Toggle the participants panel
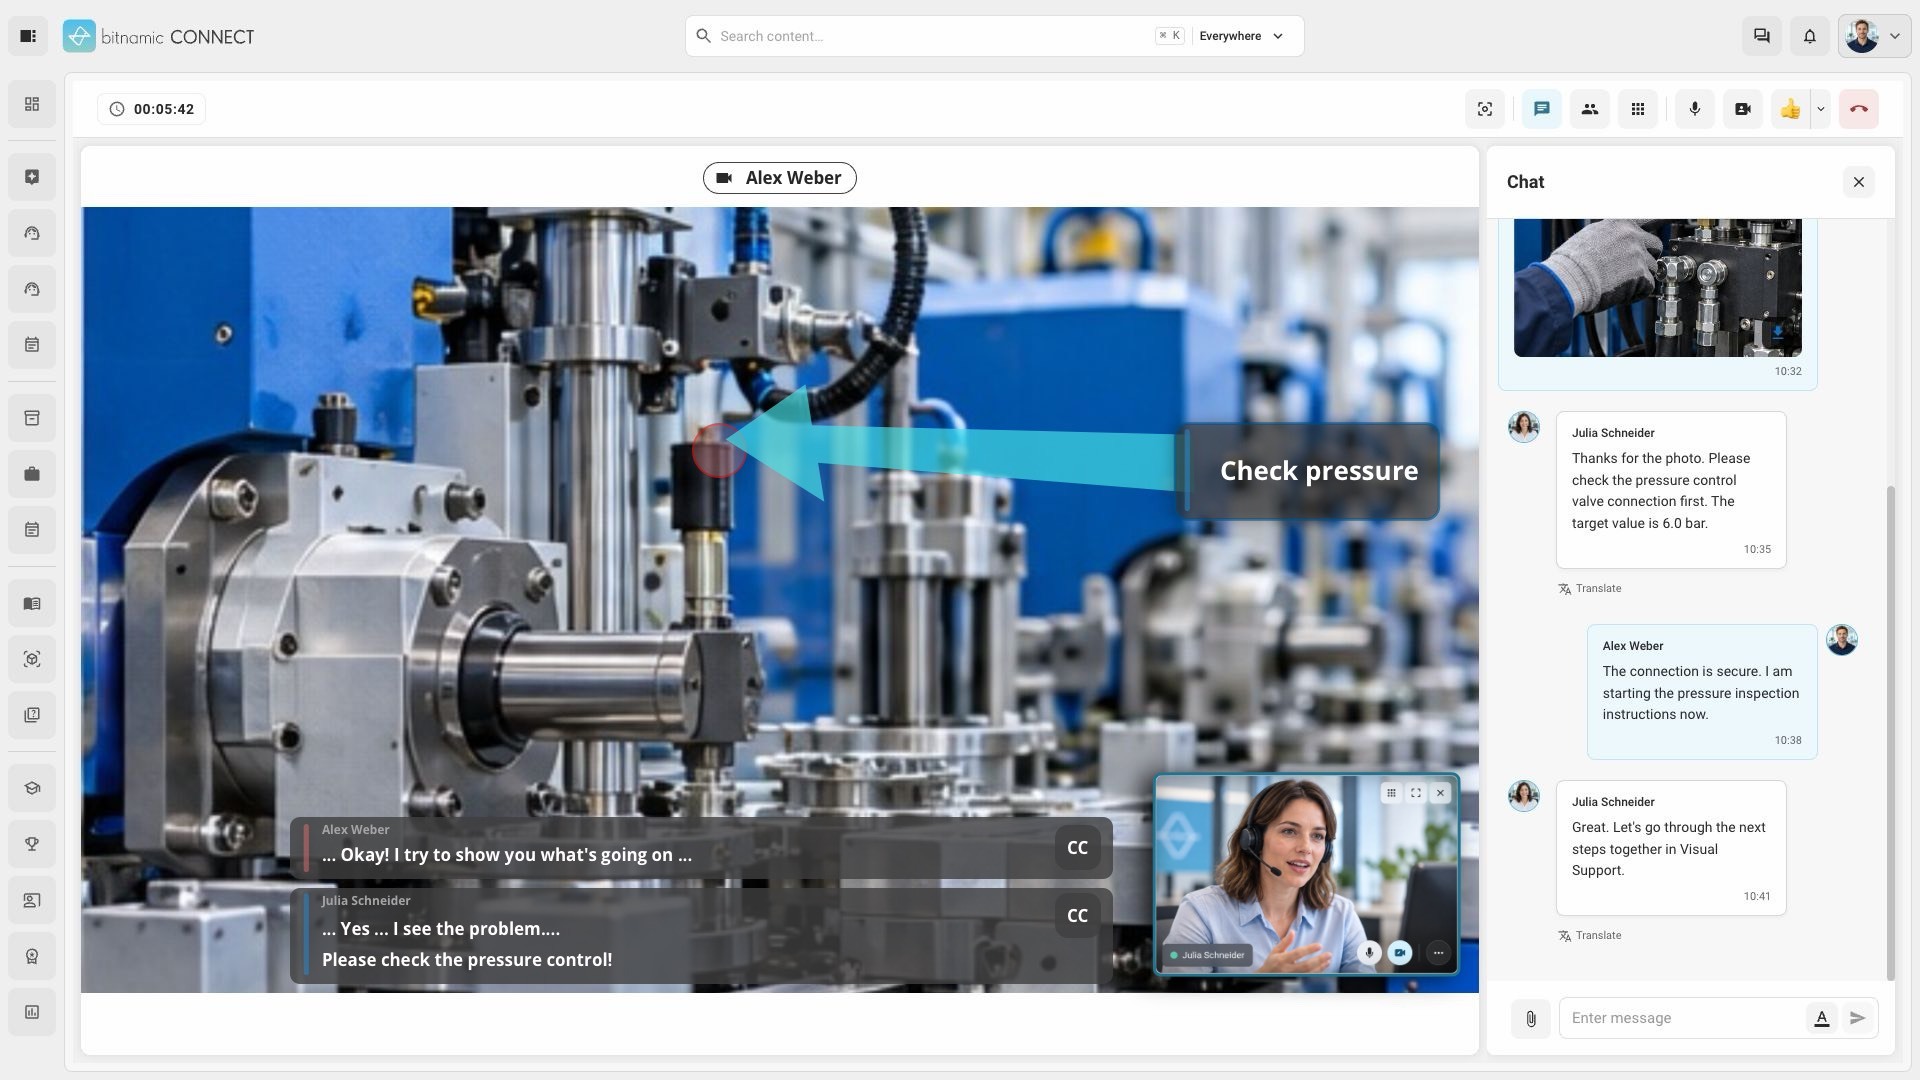Viewport: 1920px width, 1080px height. [1590, 109]
